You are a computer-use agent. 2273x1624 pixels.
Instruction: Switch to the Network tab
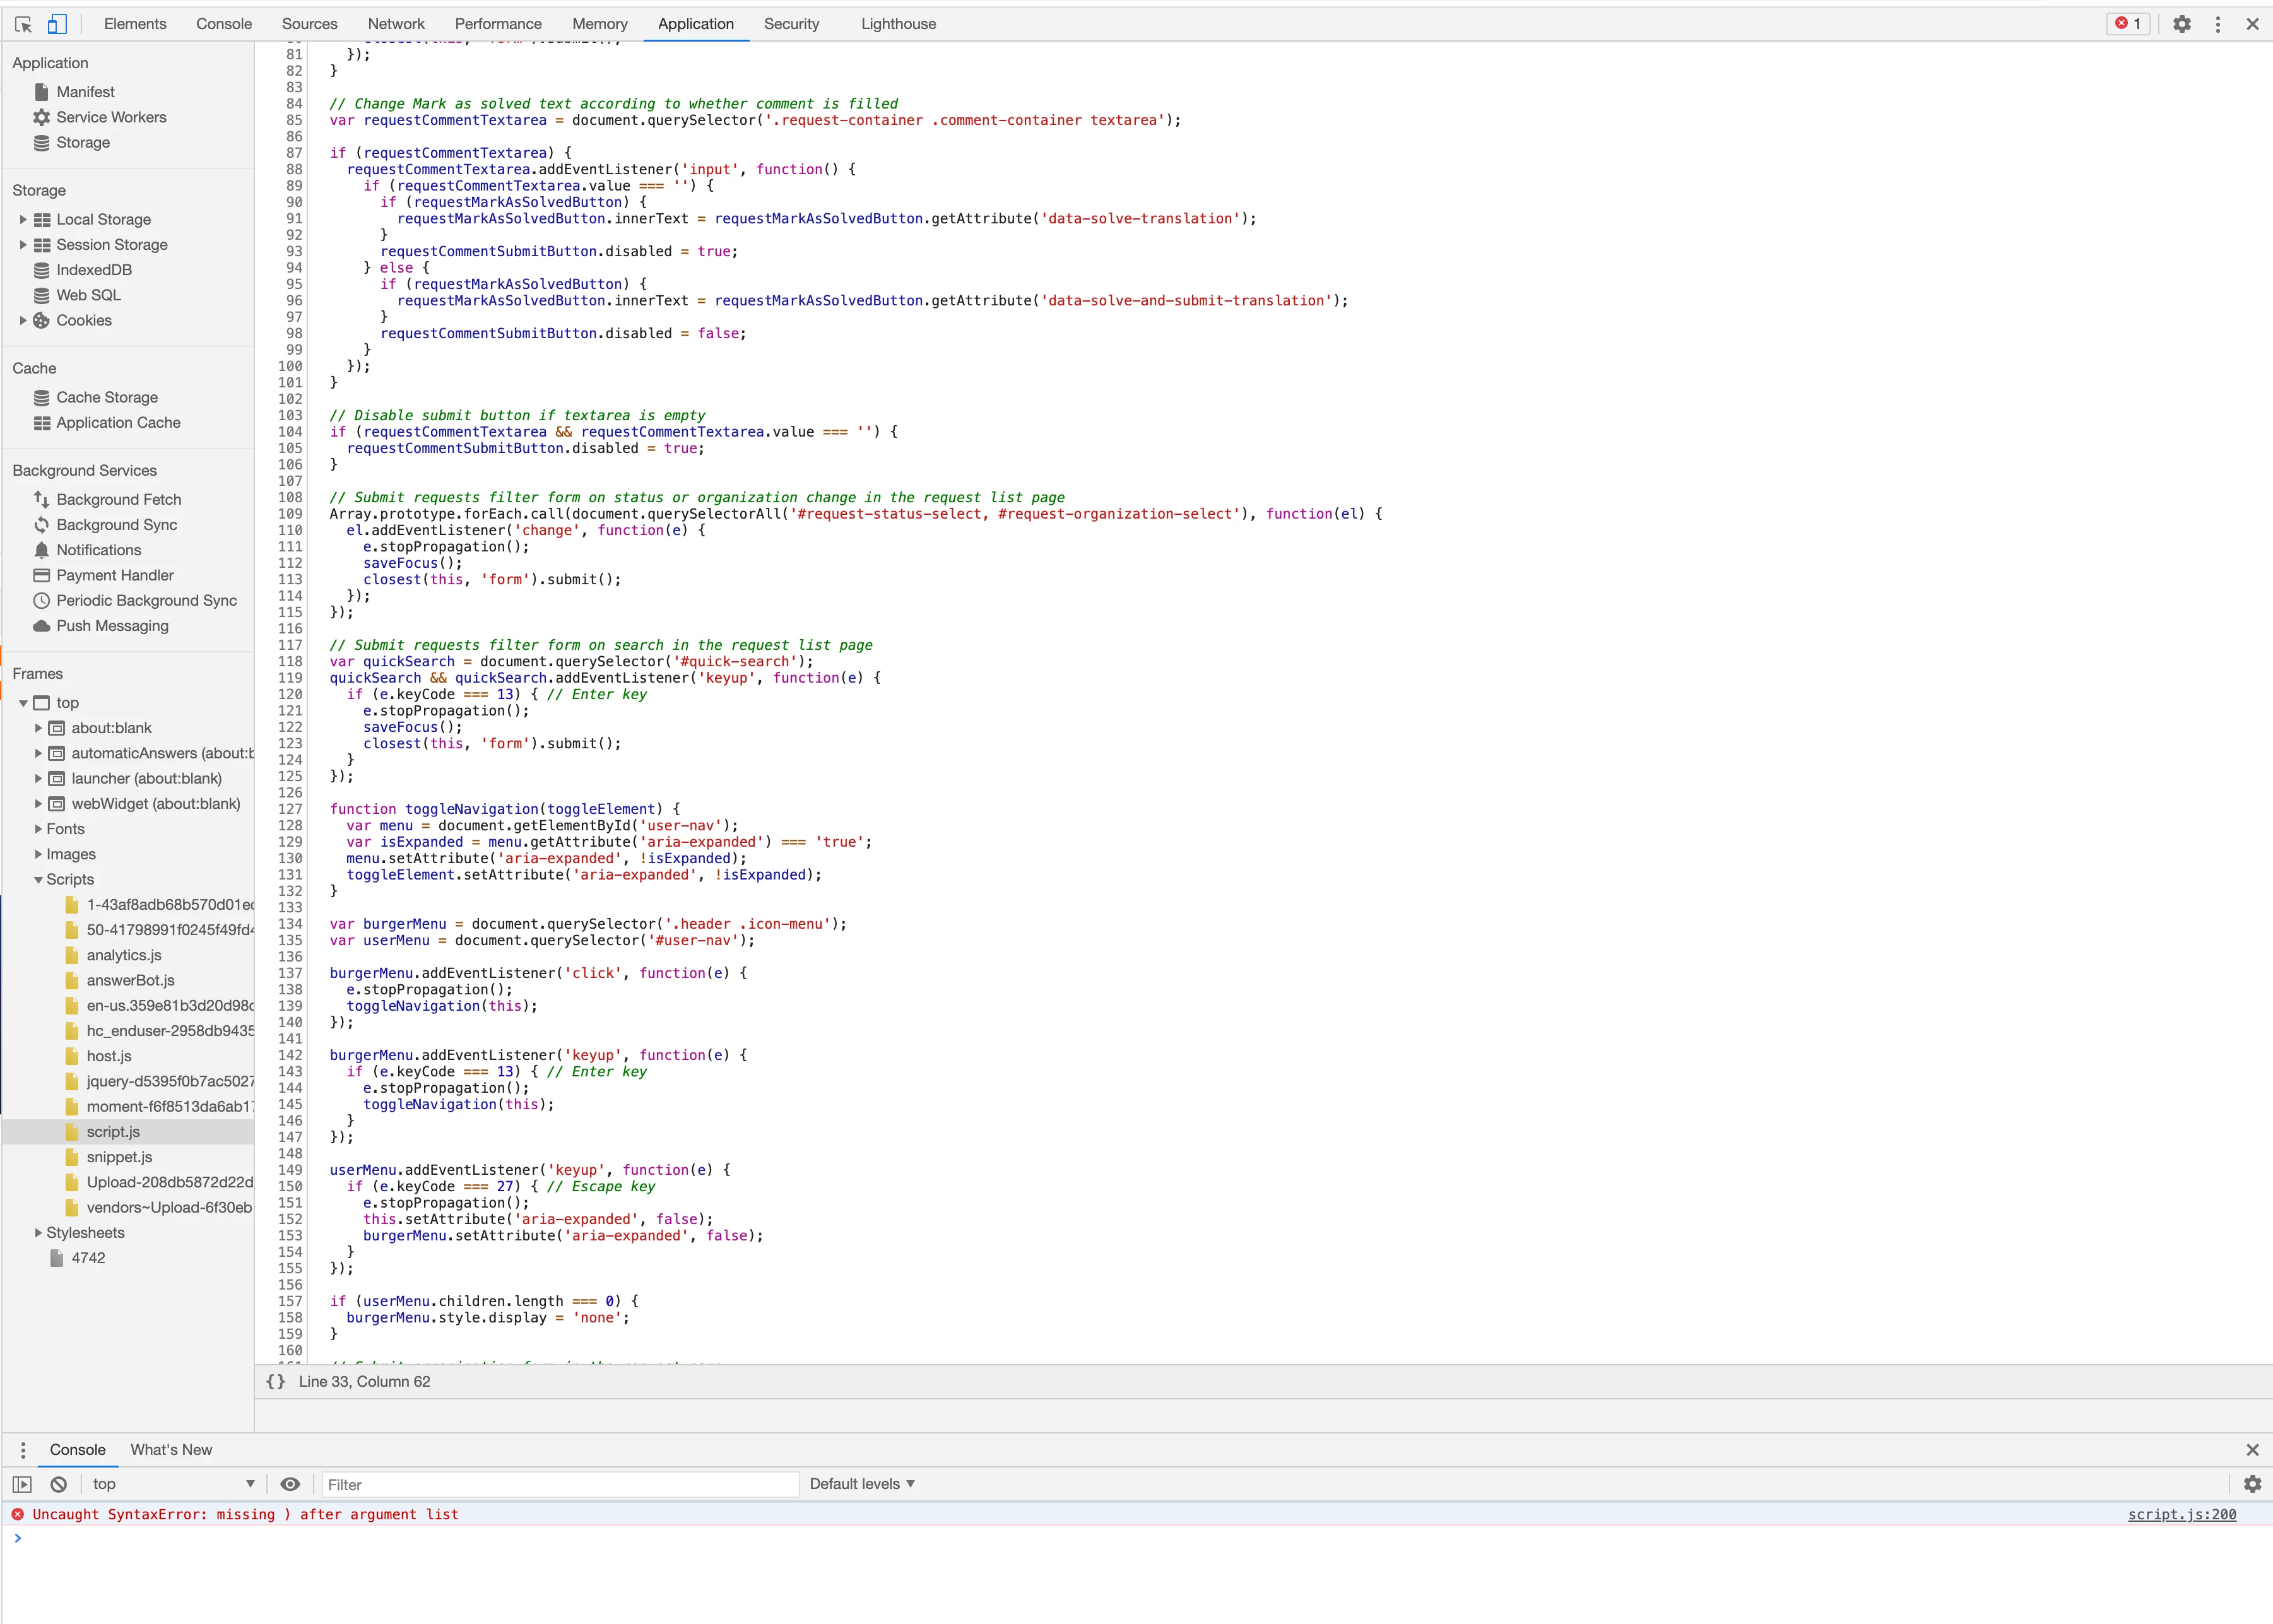[x=396, y=24]
